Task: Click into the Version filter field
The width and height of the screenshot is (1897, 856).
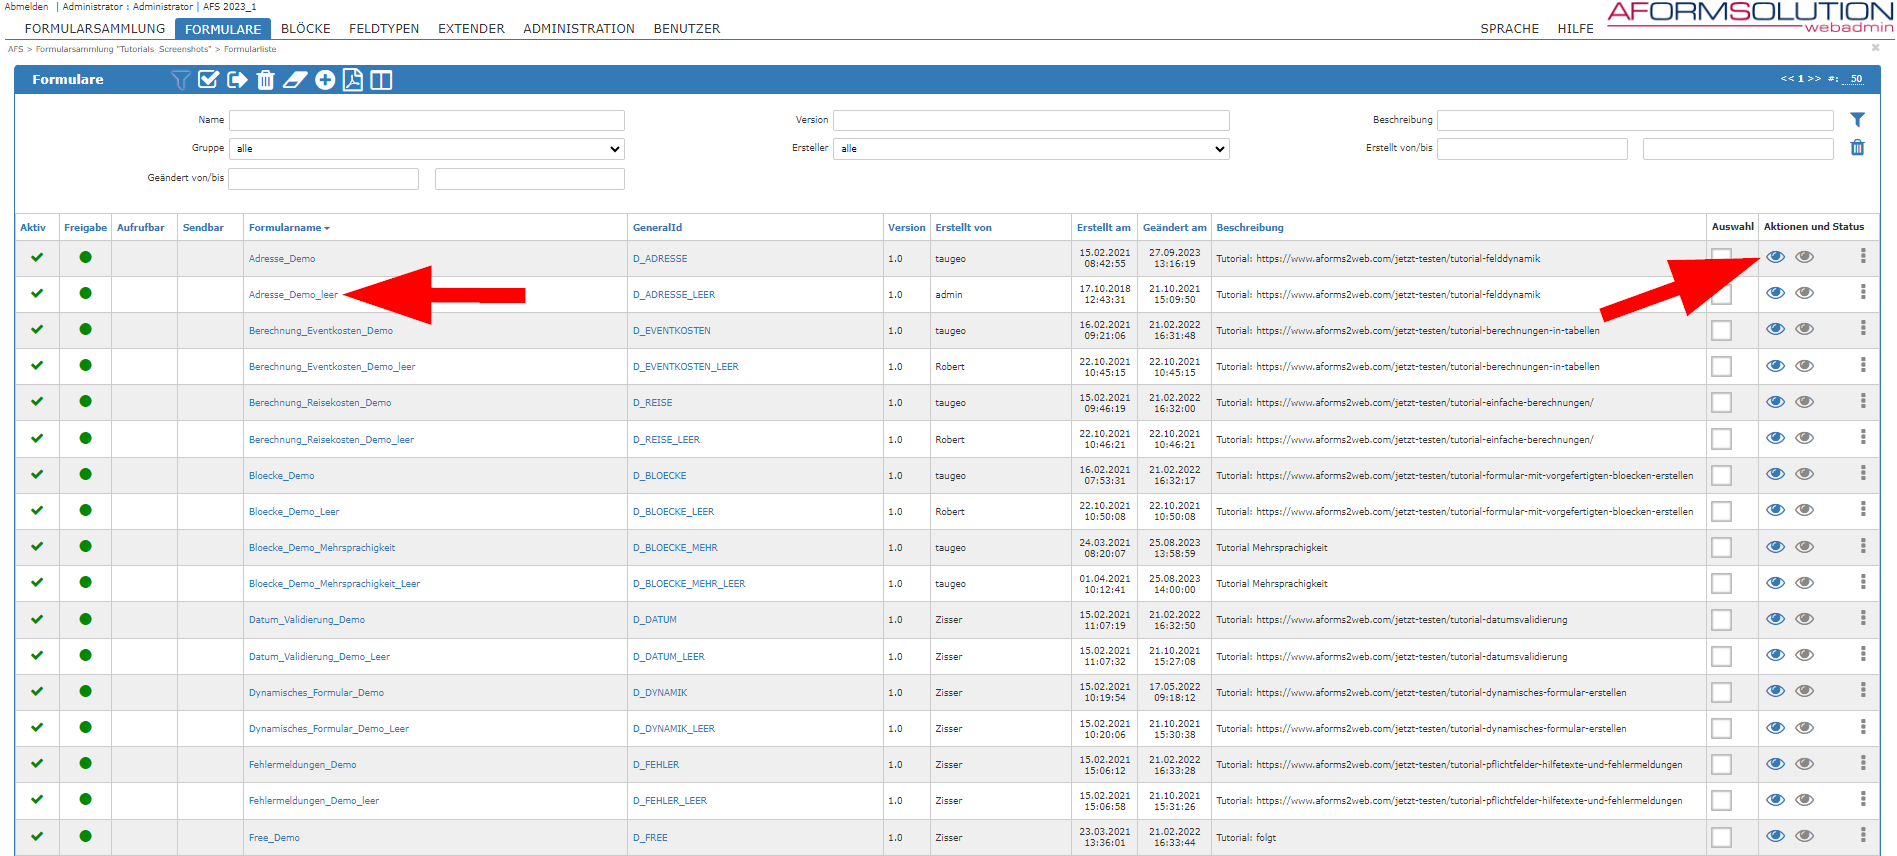Action: pos(1031,120)
